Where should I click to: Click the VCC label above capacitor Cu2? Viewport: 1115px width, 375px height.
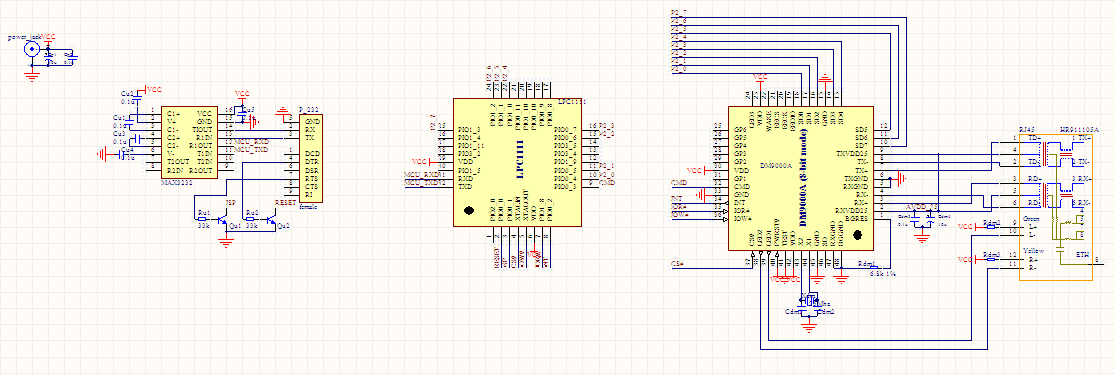tap(153, 90)
